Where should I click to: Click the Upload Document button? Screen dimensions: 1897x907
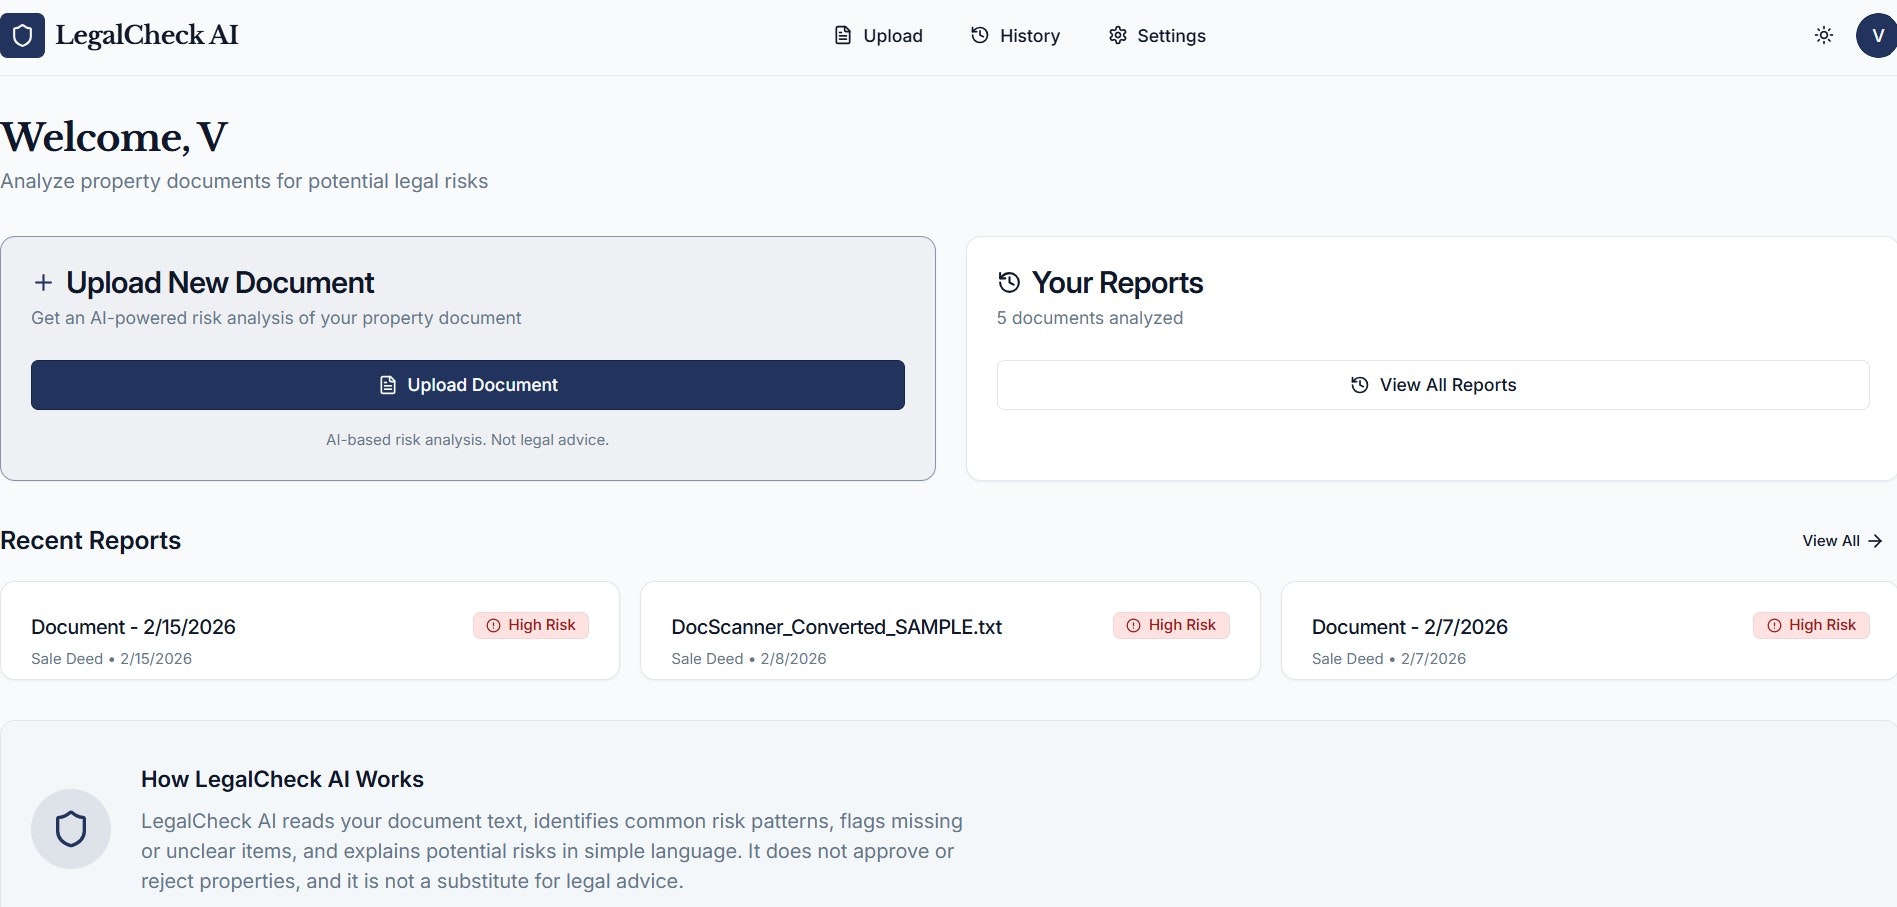click(467, 385)
